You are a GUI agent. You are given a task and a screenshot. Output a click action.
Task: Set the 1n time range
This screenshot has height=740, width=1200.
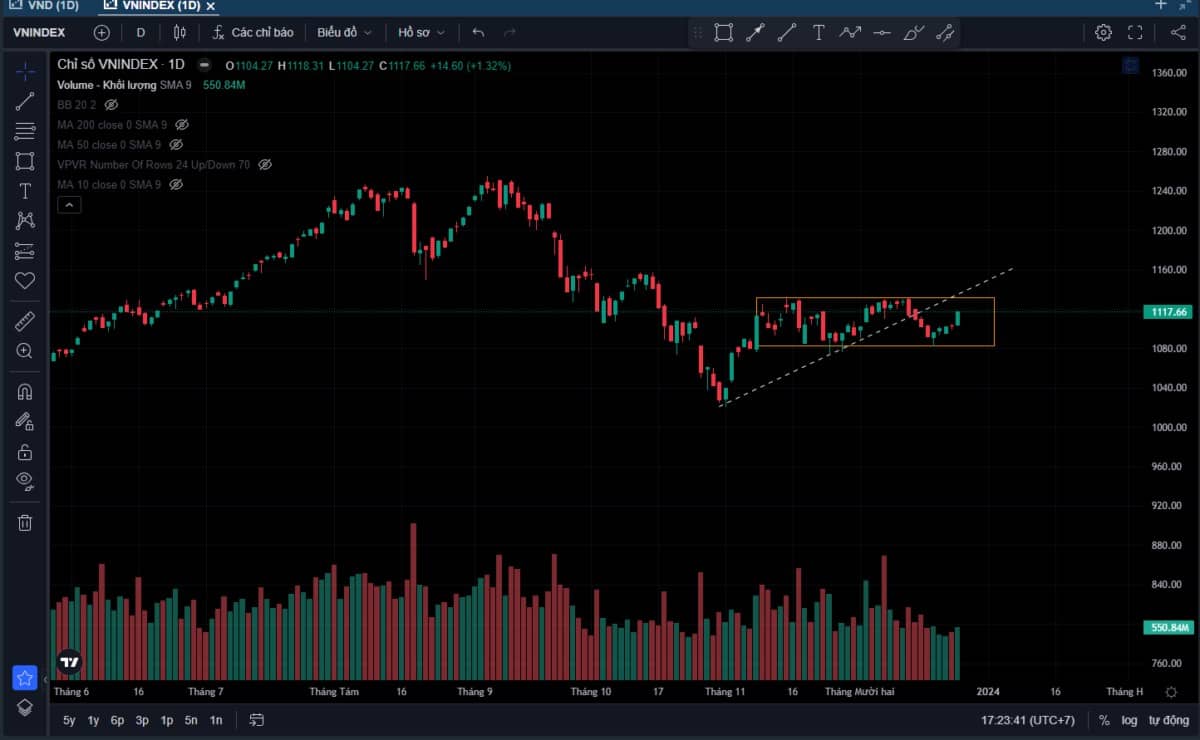pyautogui.click(x=216, y=720)
